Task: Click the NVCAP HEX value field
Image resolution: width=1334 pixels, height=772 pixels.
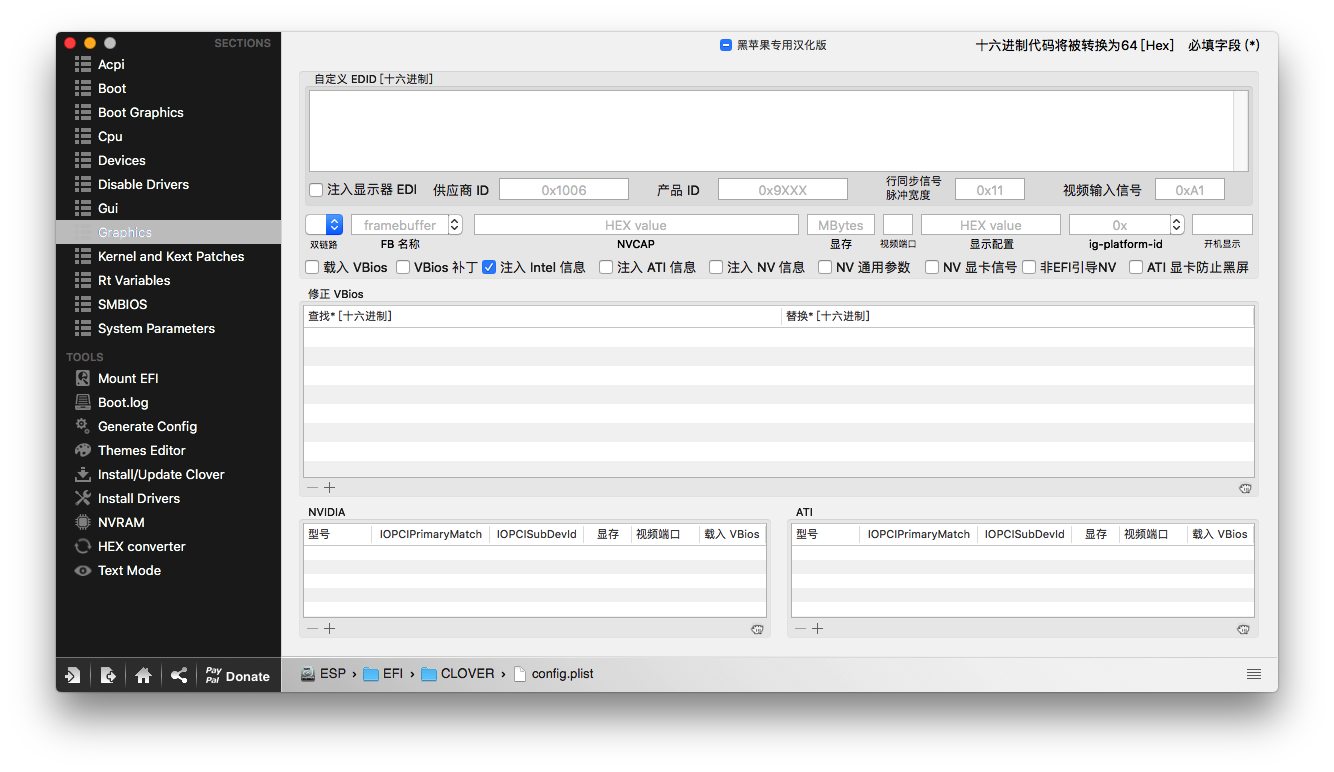Action: coord(636,225)
